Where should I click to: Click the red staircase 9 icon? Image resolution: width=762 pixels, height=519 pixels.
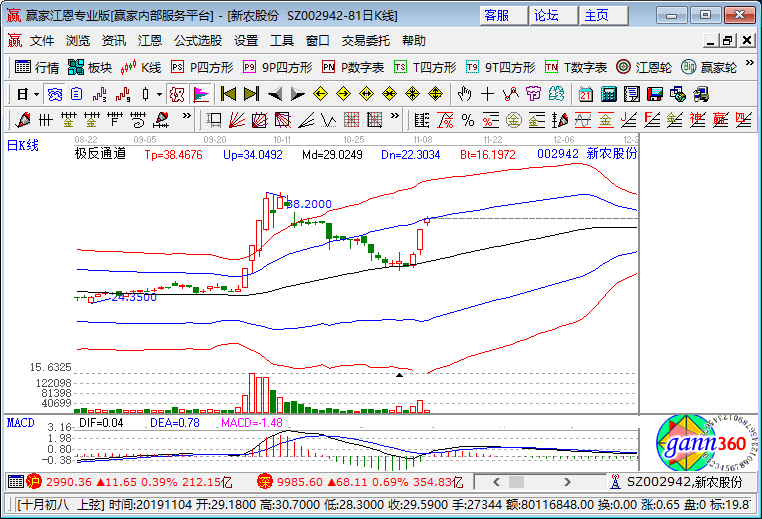[x=122, y=94]
